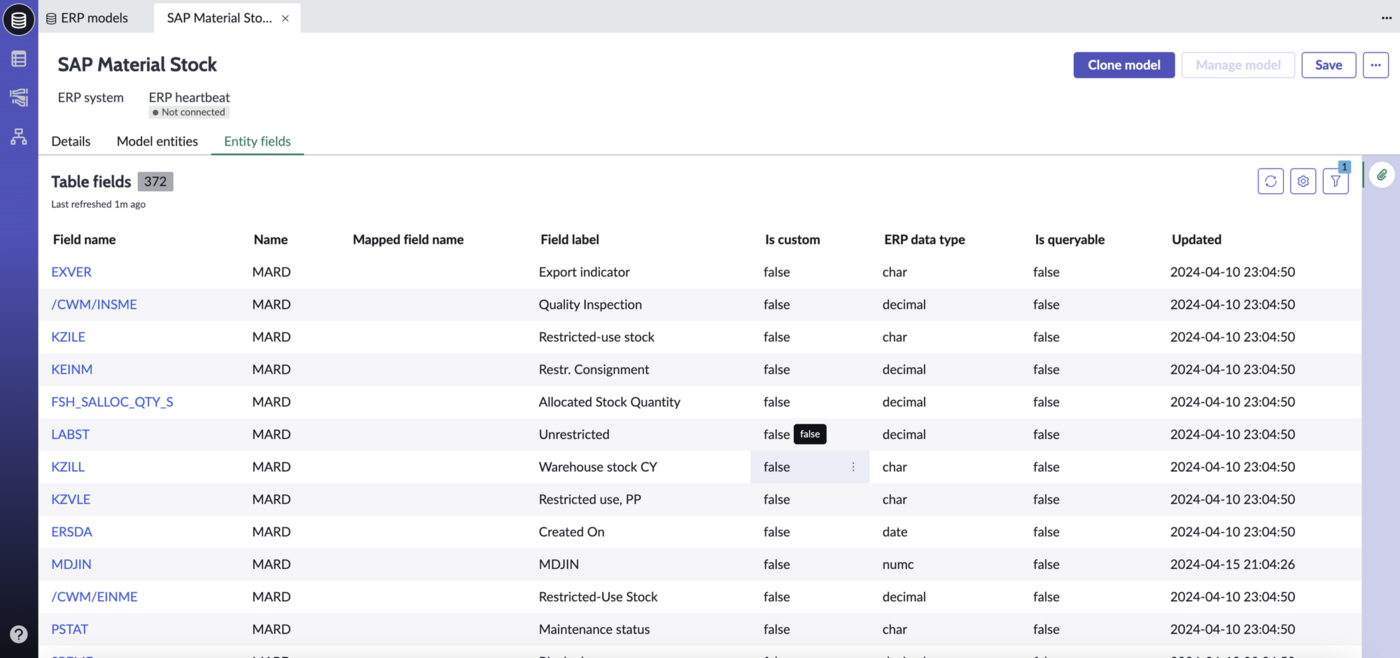Select the numc data type cell
This screenshot has height=658, width=1400.
point(898,564)
